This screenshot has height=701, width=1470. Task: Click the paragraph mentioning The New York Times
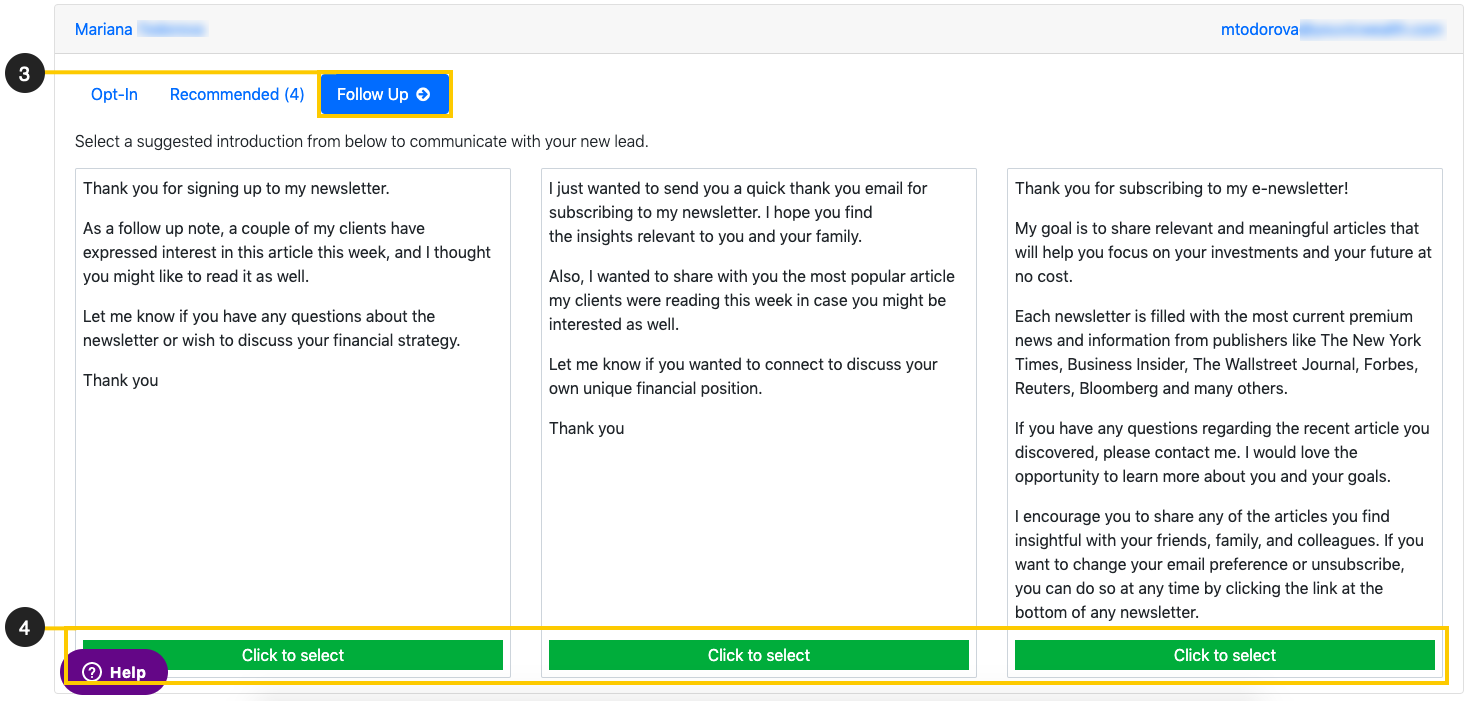point(1219,352)
